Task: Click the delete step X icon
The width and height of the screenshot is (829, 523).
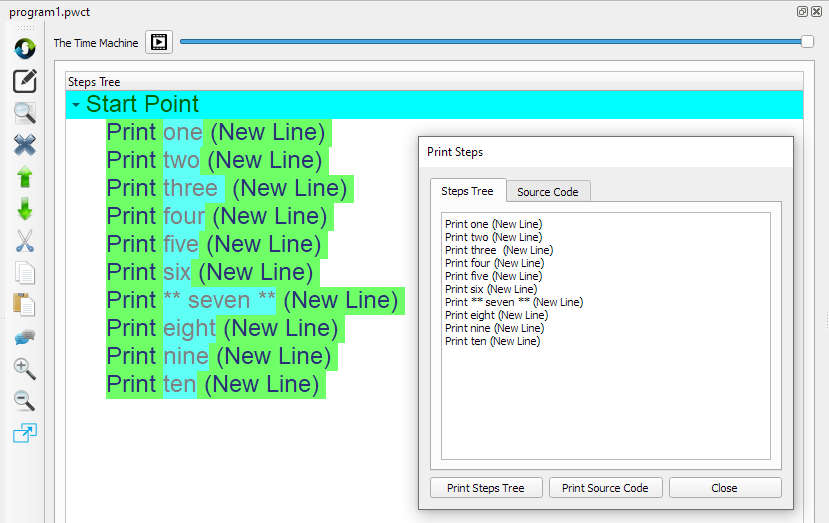Action: click(25, 145)
